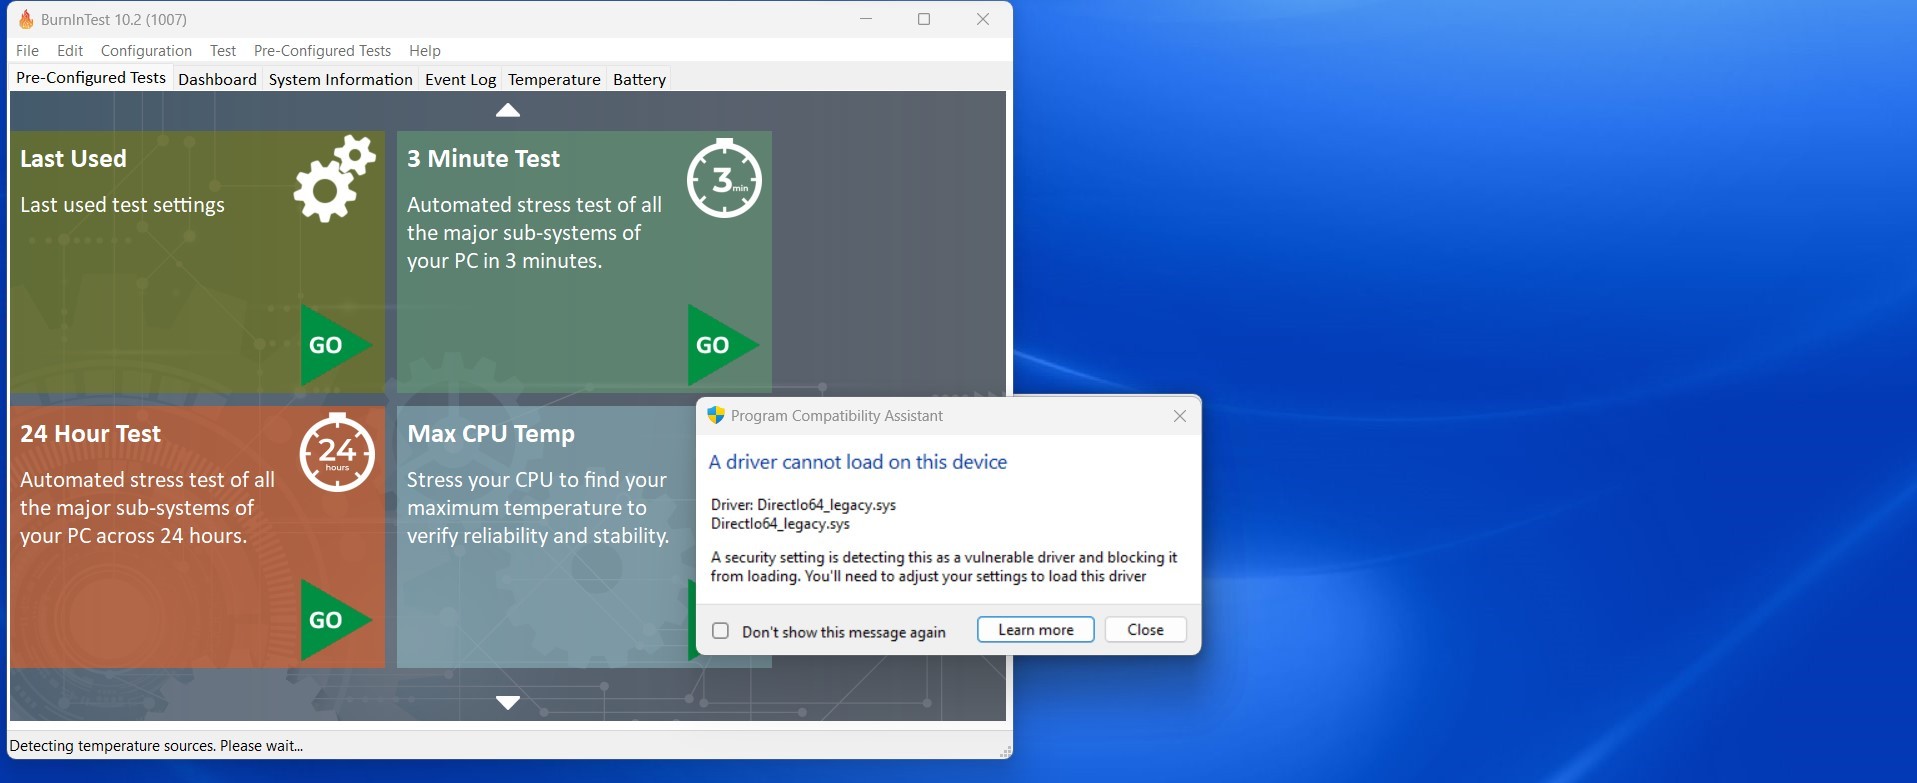This screenshot has width=1917, height=783.
Task: Select the Max CPU Temp tile title
Action: [491, 433]
